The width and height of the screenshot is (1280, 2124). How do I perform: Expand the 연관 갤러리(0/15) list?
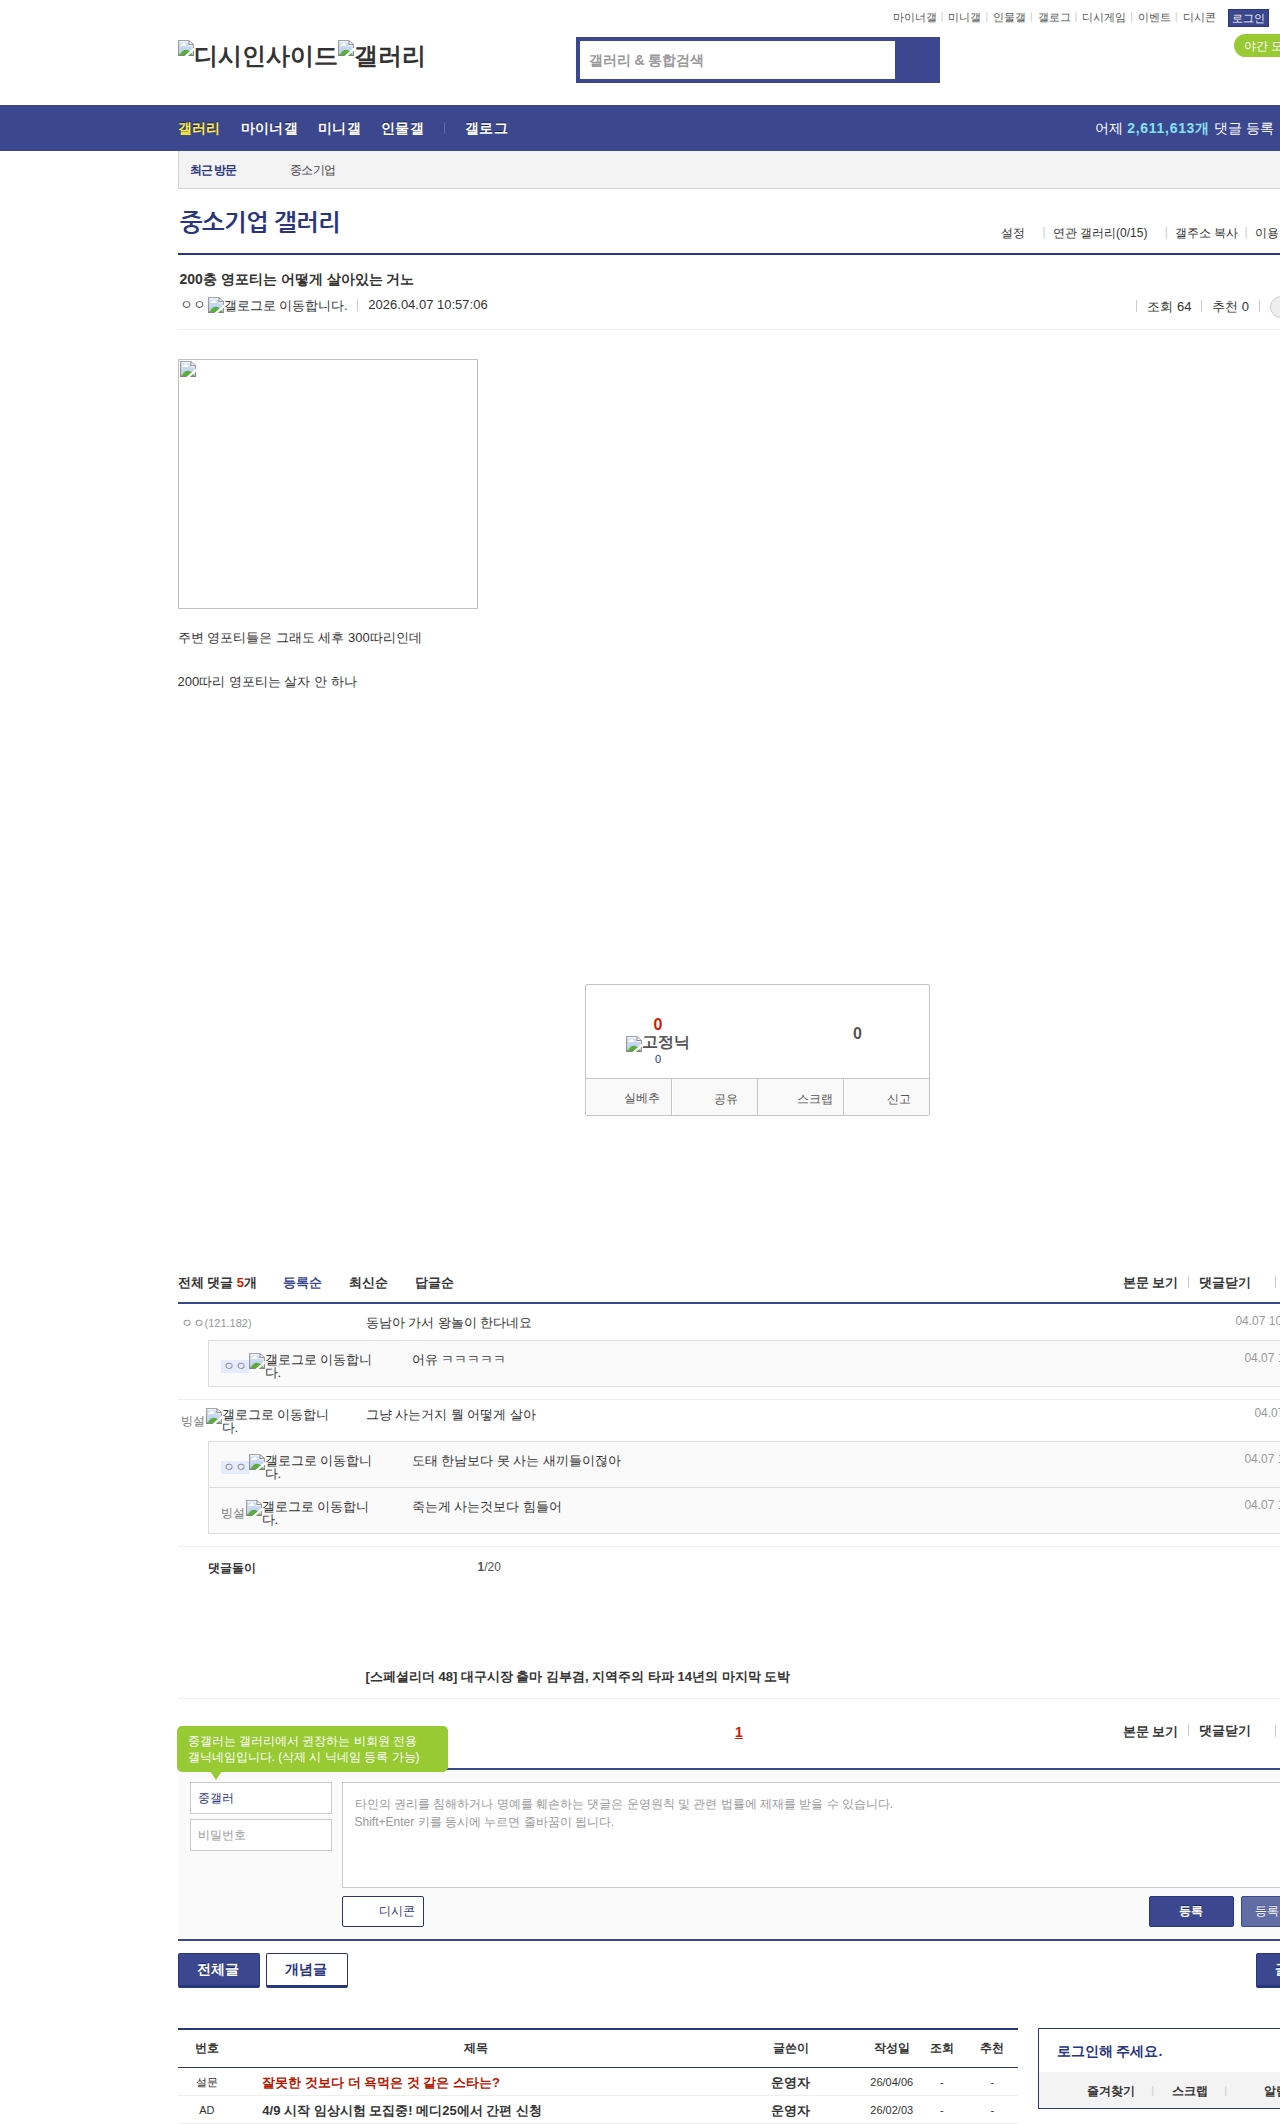click(x=1100, y=234)
